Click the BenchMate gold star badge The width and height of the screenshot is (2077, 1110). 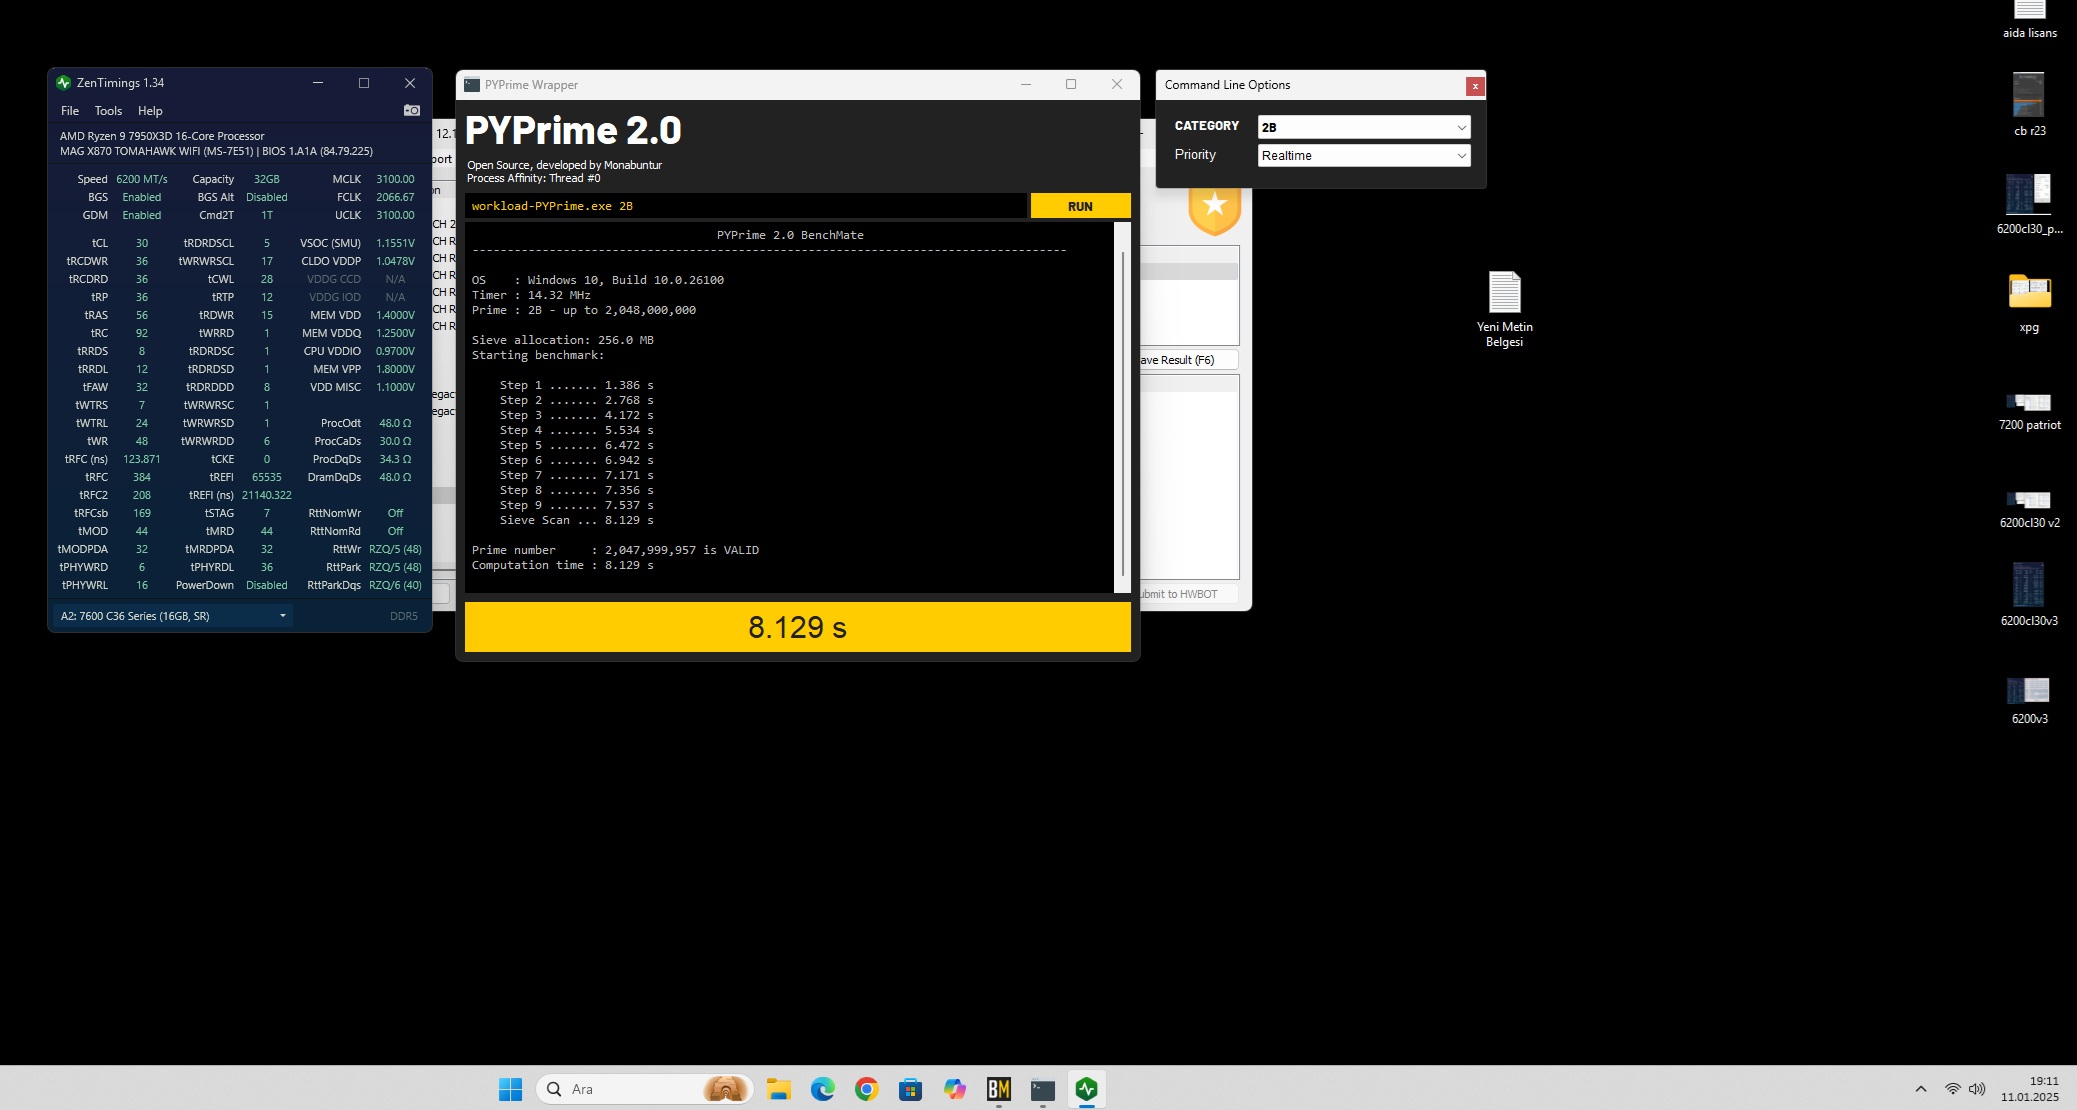(x=1214, y=208)
